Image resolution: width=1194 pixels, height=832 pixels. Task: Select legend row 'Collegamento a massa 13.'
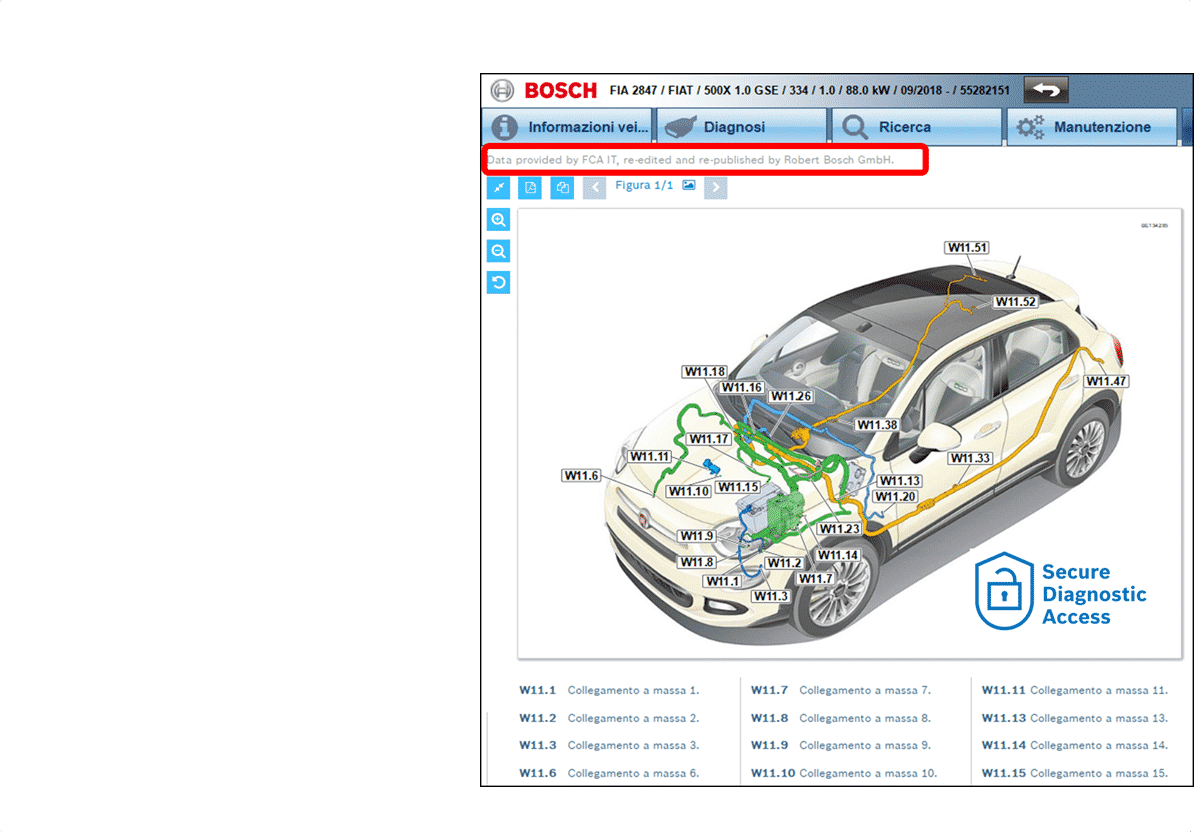(x=1099, y=718)
